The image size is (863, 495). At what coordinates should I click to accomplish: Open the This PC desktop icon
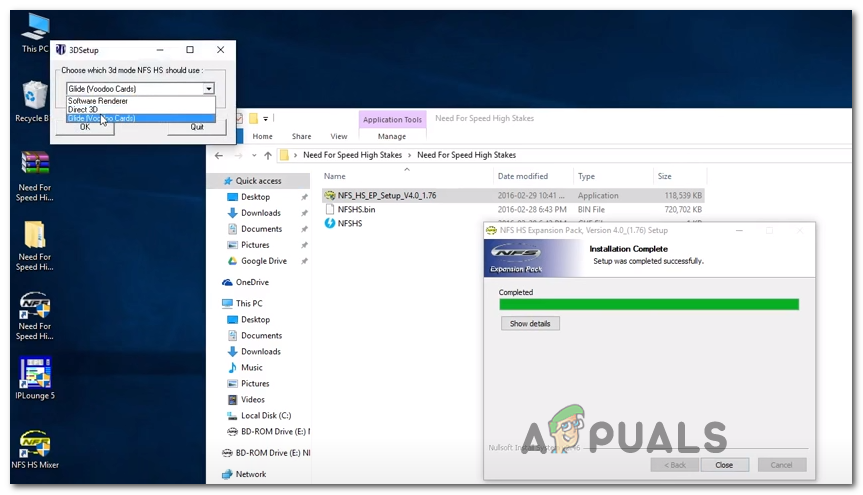tap(34, 33)
